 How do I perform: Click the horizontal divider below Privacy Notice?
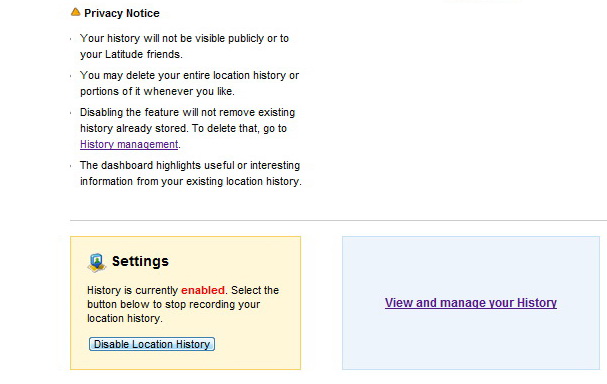338,220
